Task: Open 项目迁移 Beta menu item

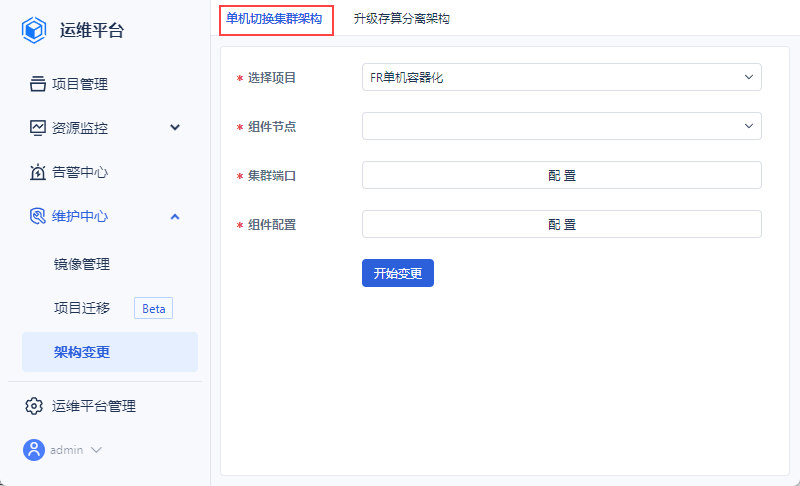Action: coord(82,308)
